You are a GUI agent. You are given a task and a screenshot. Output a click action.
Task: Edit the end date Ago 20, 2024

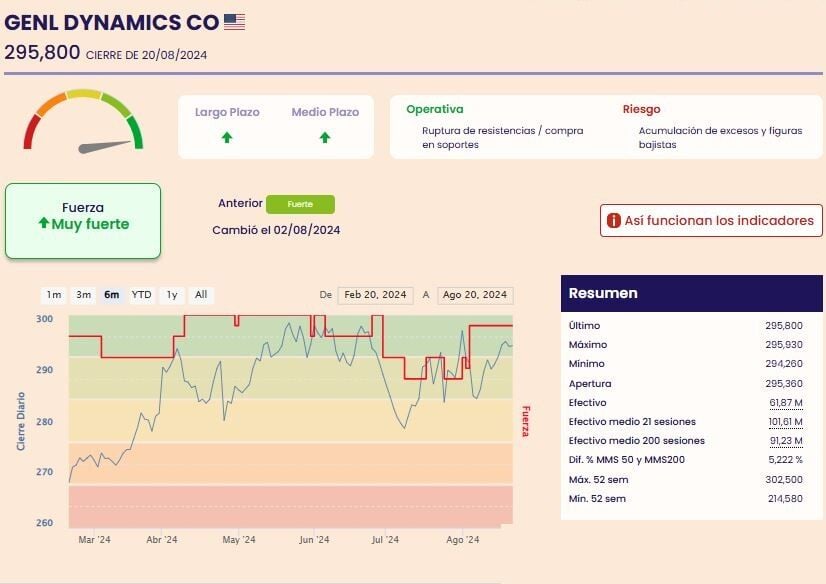point(475,295)
